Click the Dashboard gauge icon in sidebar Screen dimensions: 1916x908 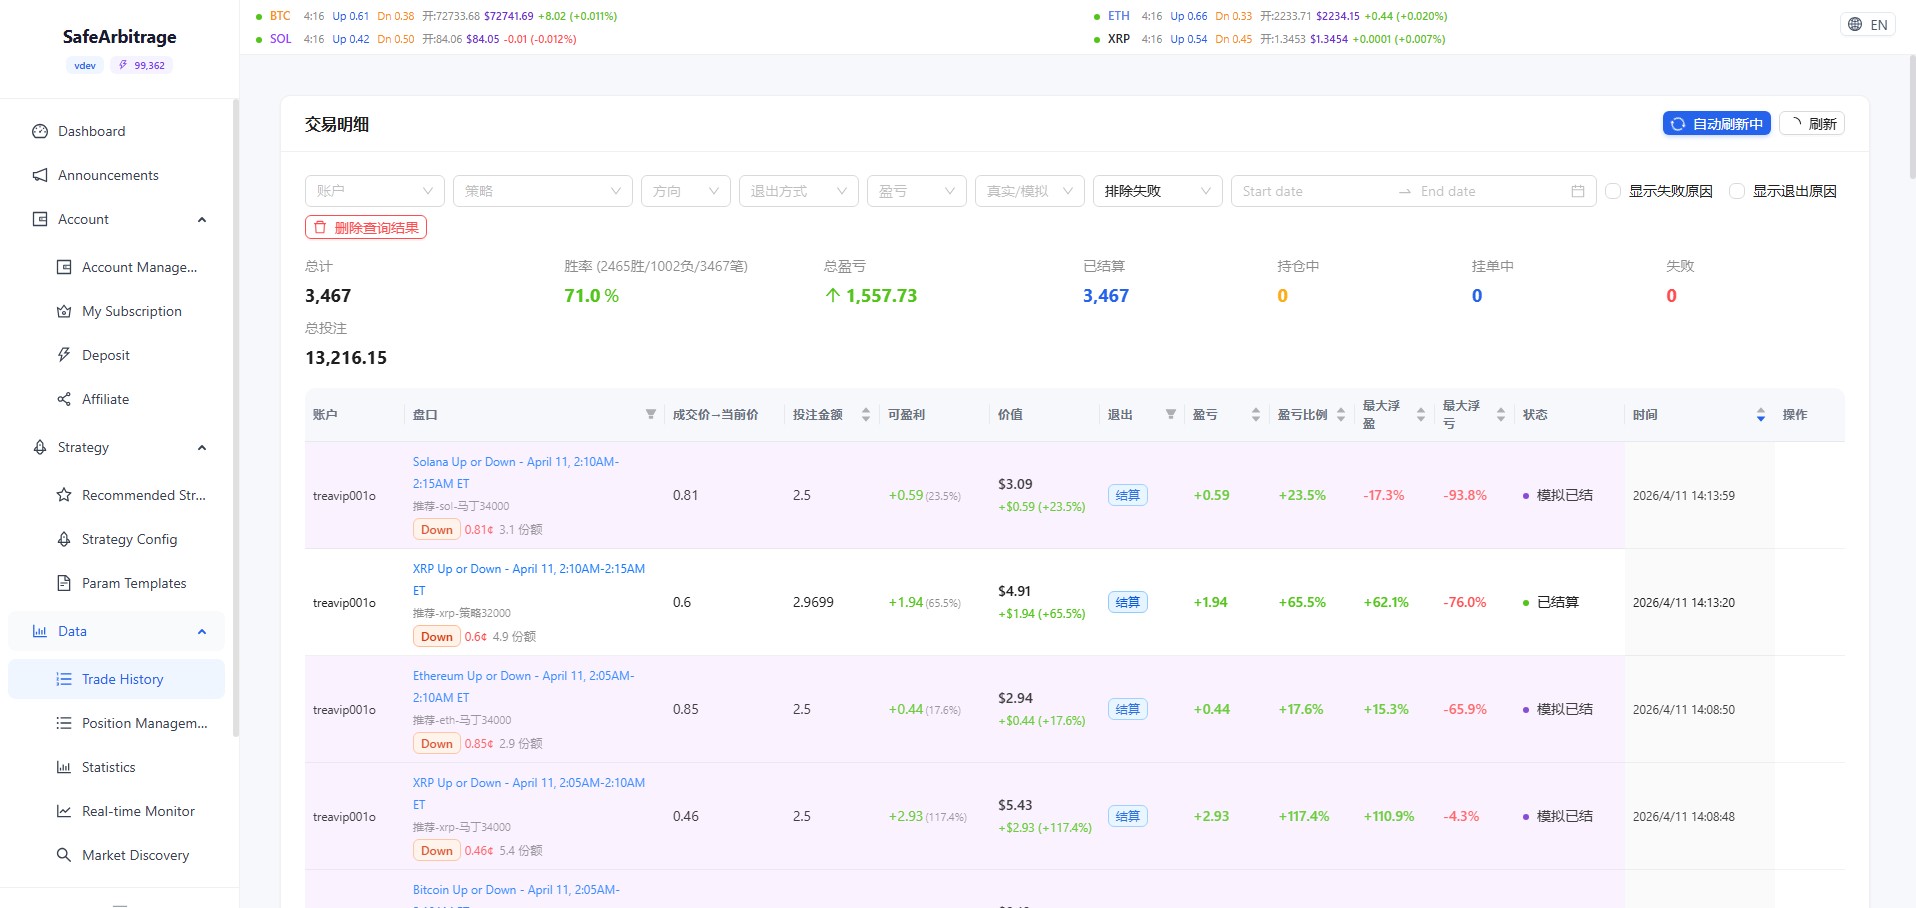40,131
